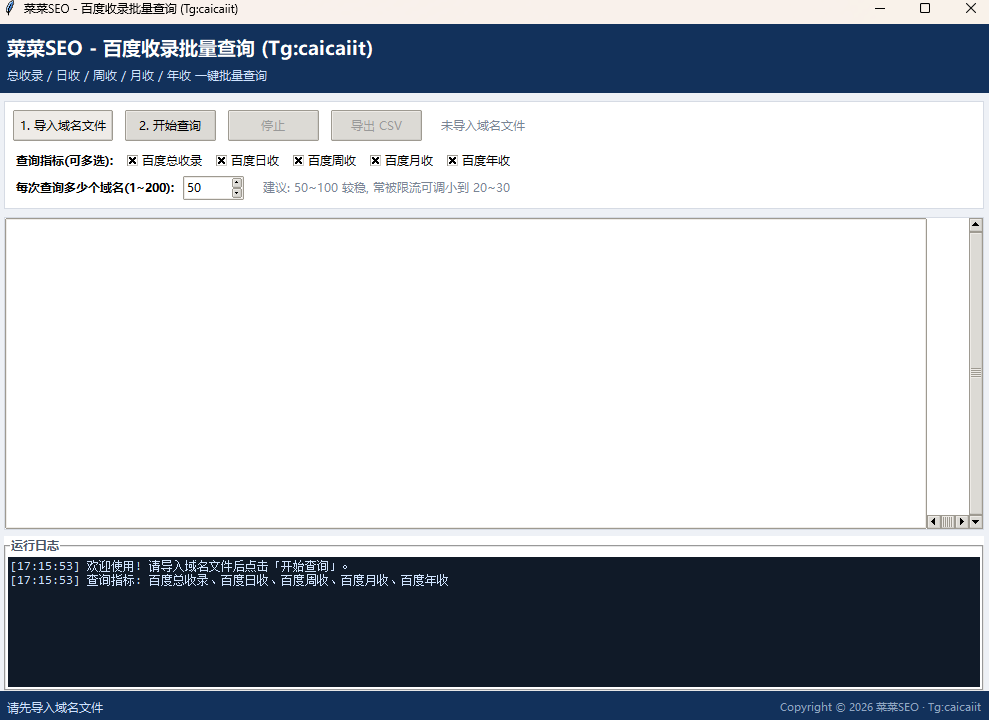Minimize the window
This screenshot has width=989, height=720.
(880, 9)
